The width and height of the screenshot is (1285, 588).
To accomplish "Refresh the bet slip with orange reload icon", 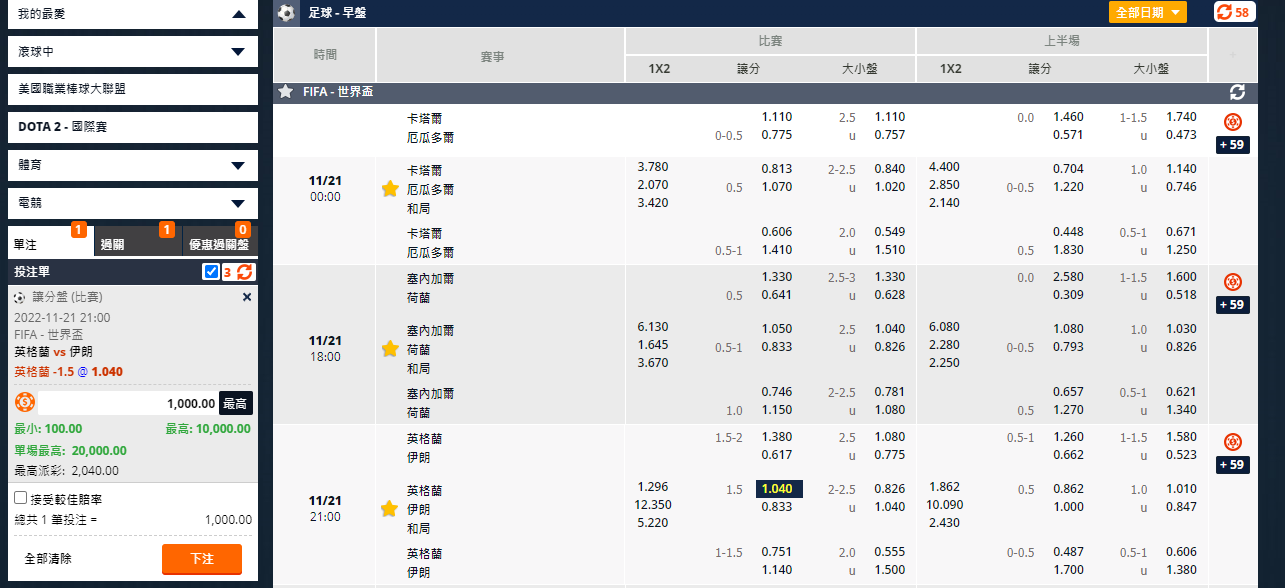I will pyautogui.click(x=245, y=271).
